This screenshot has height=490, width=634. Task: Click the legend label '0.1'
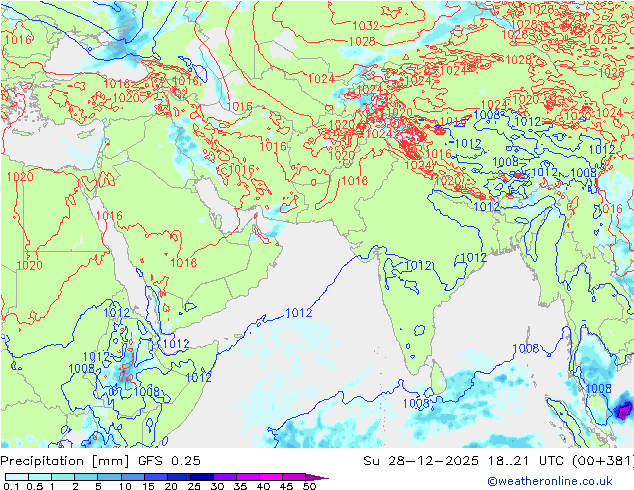click(x=11, y=486)
